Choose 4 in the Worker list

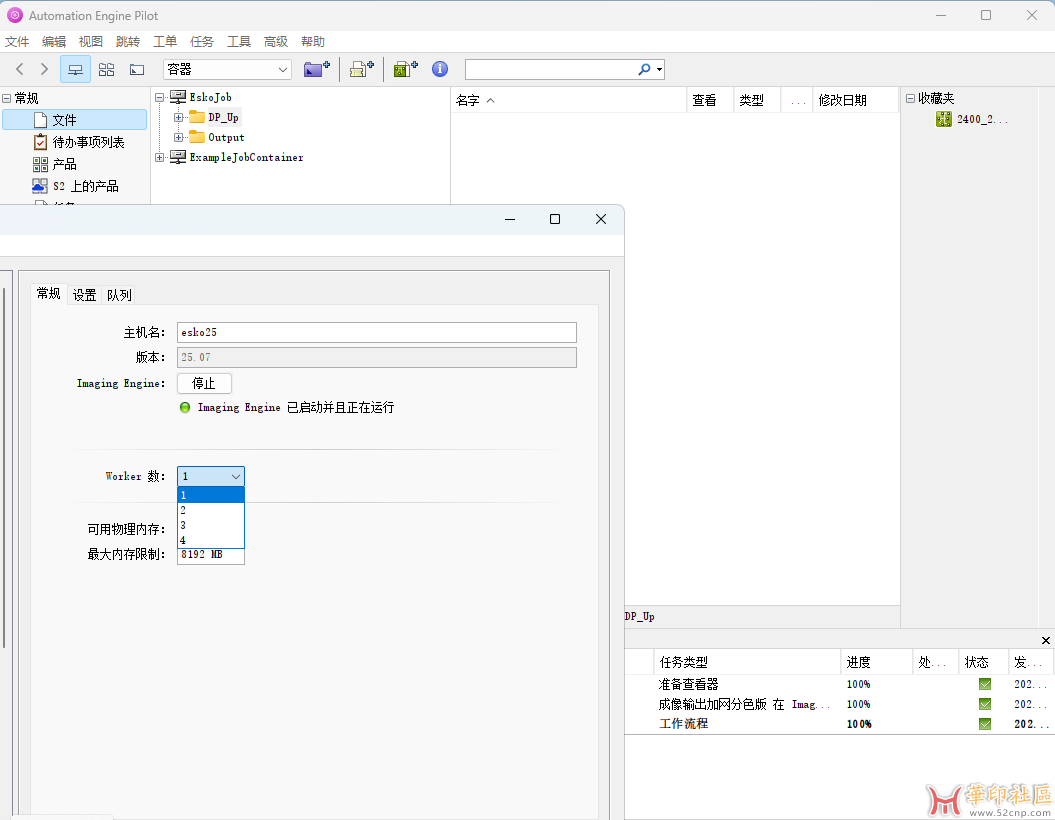pyautogui.click(x=211, y=540)
